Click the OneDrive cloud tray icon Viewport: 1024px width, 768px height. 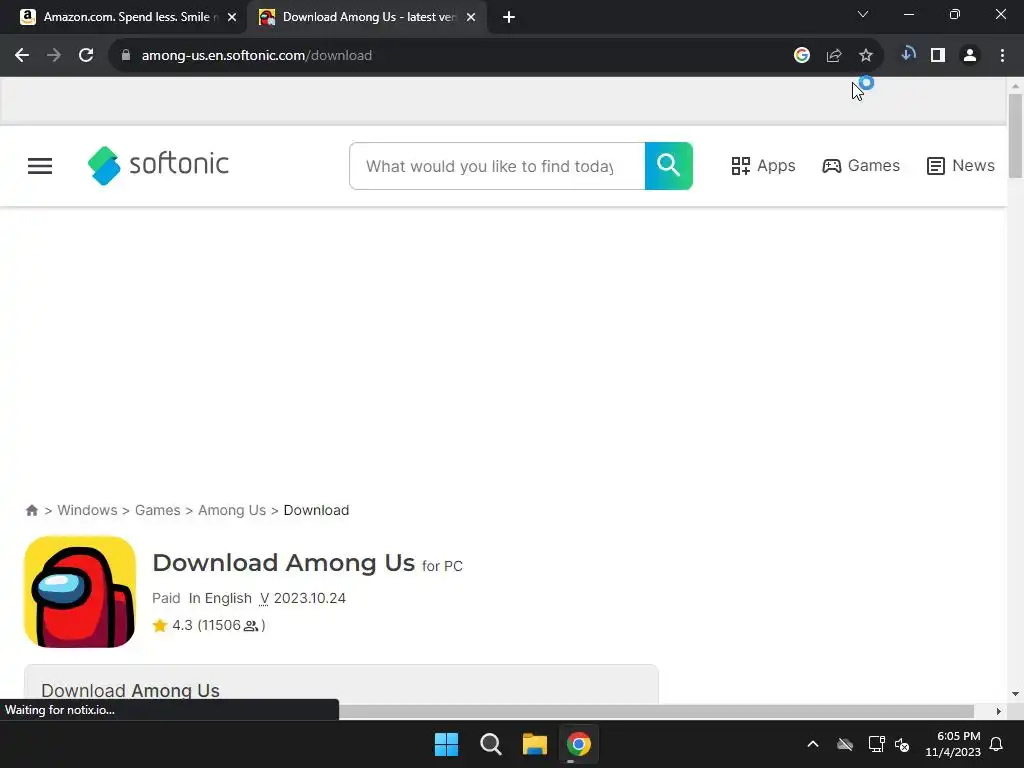(x=845, y=744)
